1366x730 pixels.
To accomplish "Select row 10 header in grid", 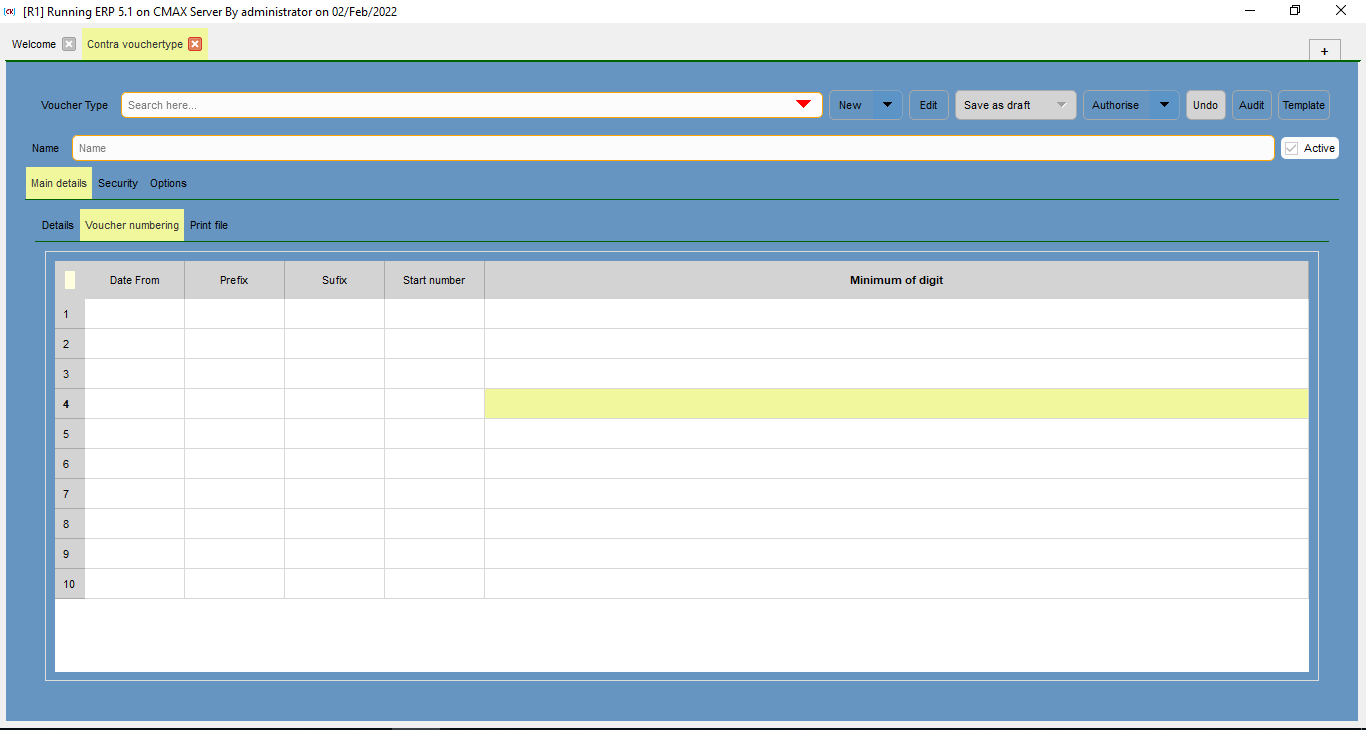I will point(70,584).
